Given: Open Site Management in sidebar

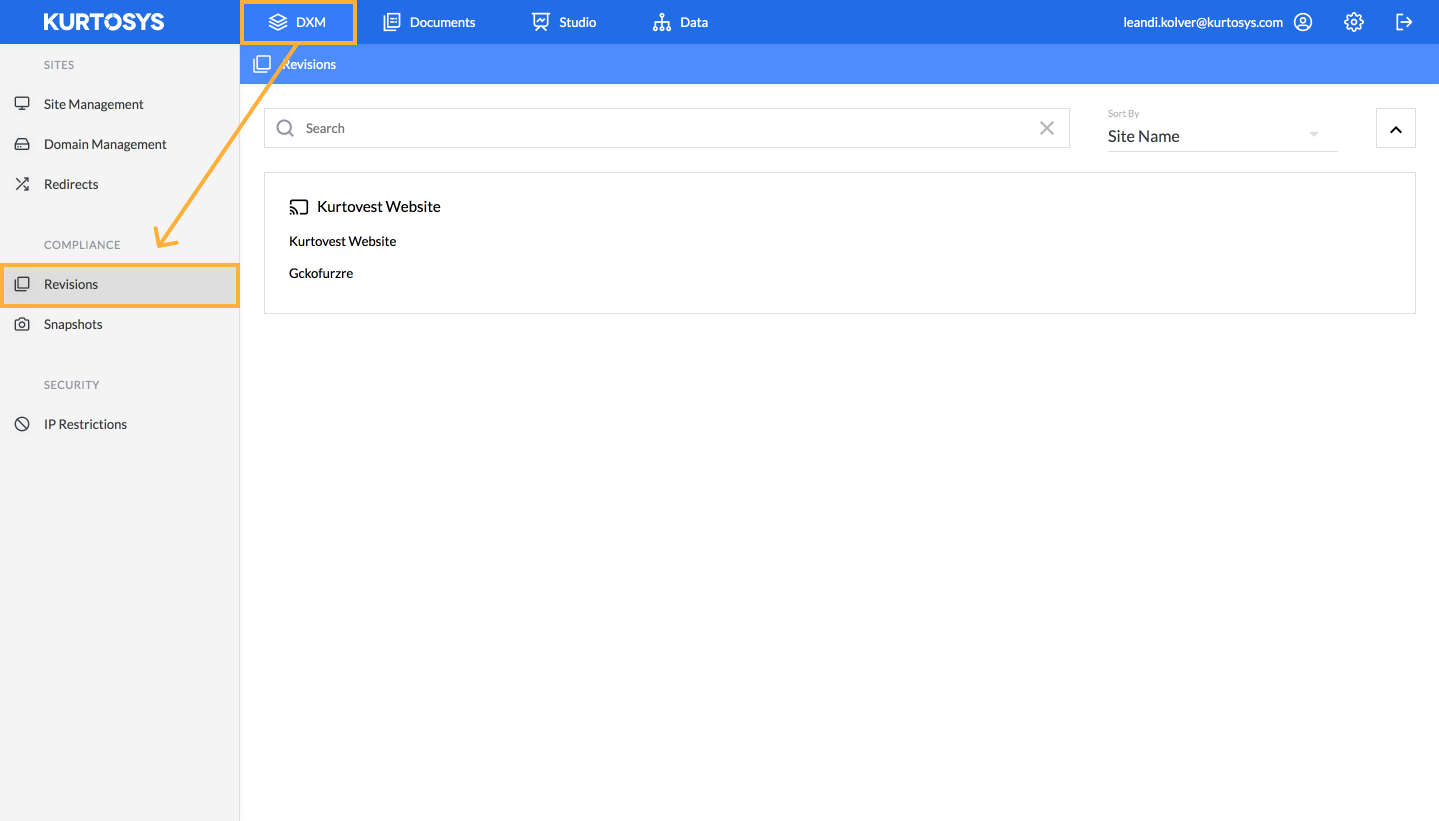Looking at the screenshot, I should coord(120,104).
